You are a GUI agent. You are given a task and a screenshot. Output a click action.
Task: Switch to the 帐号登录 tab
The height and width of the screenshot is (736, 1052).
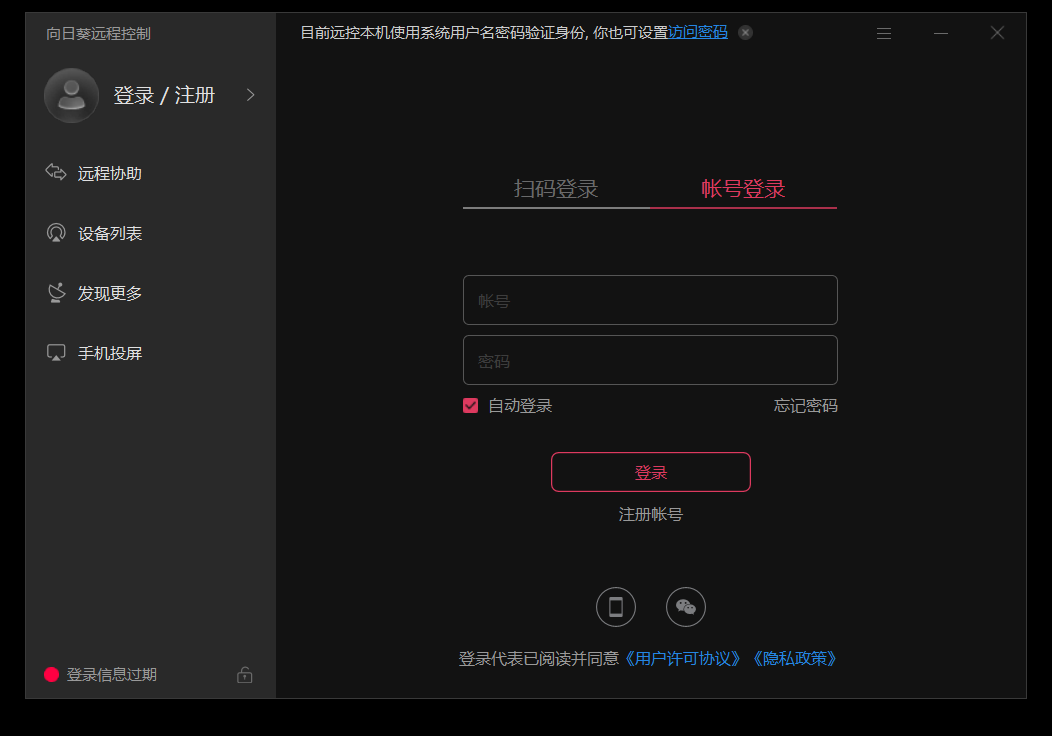pos(743,189)
